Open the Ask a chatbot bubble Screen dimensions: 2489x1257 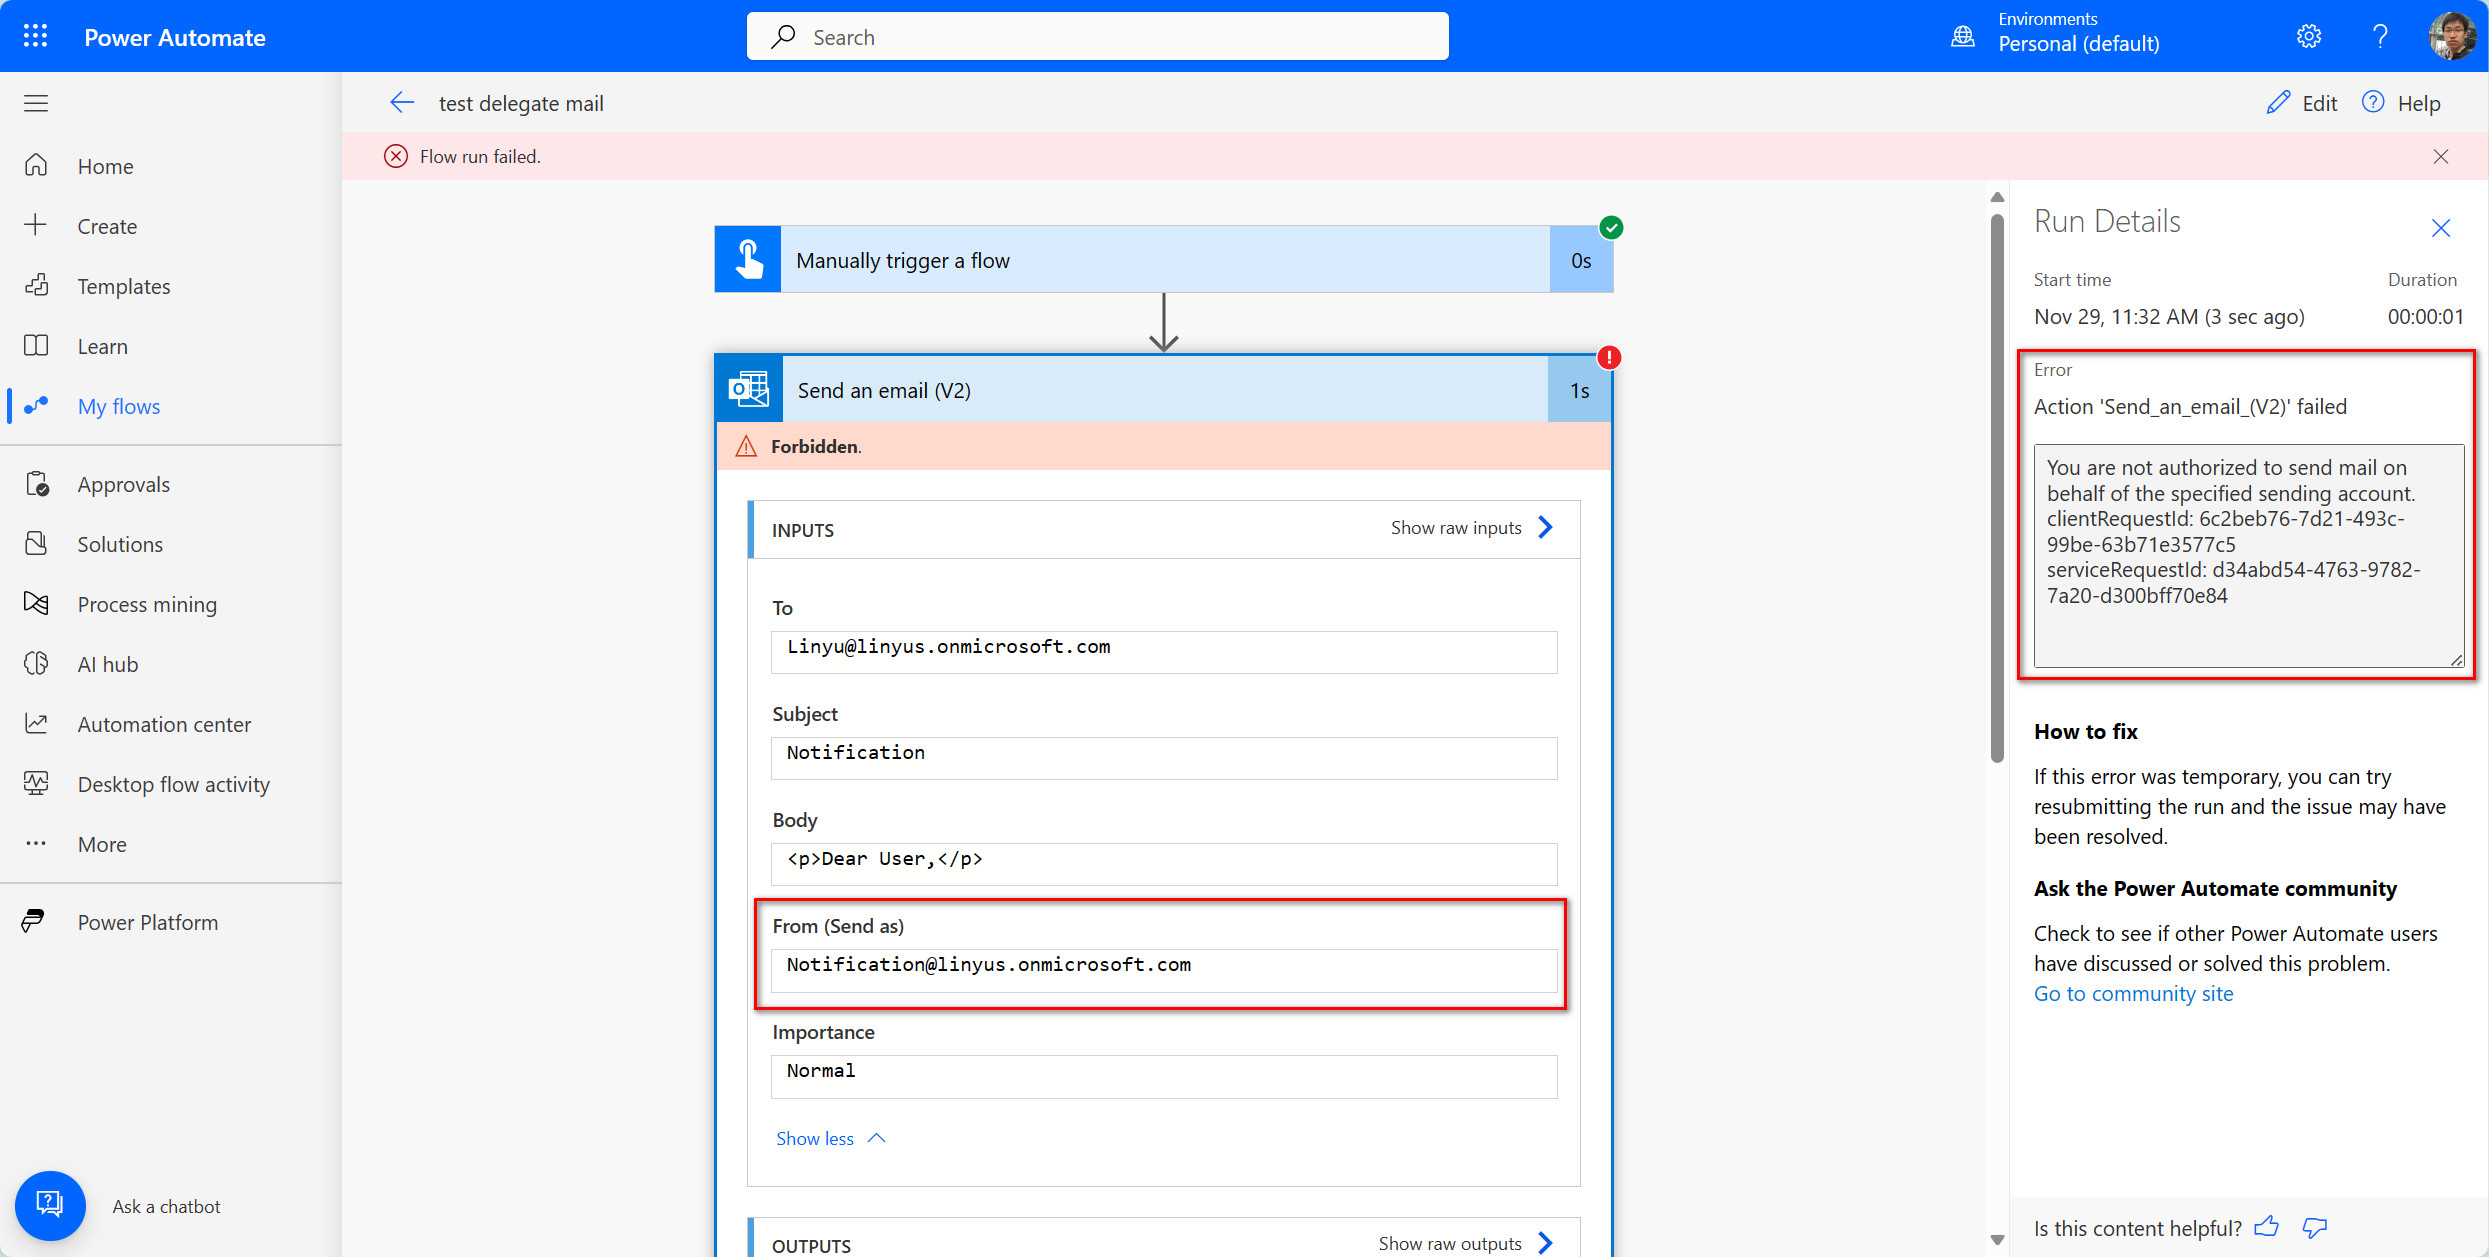coord(50,1205)
